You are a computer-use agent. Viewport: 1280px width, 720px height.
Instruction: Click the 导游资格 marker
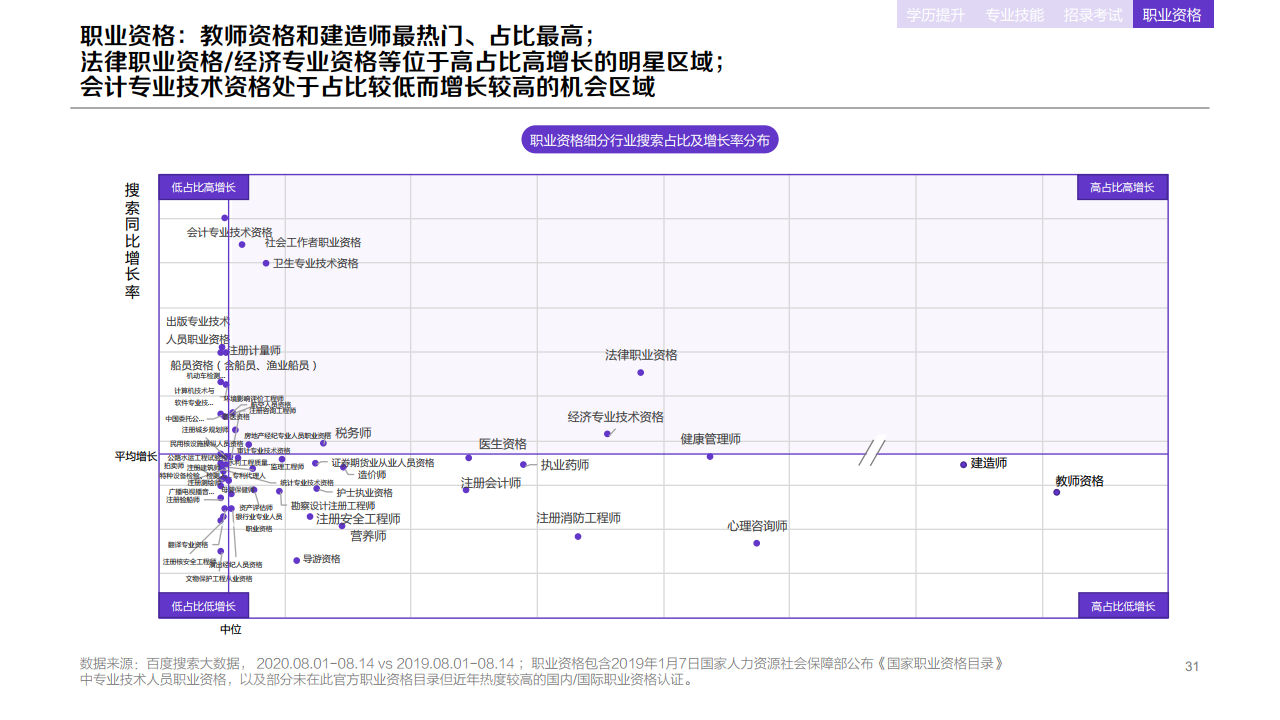coord(296,560)
